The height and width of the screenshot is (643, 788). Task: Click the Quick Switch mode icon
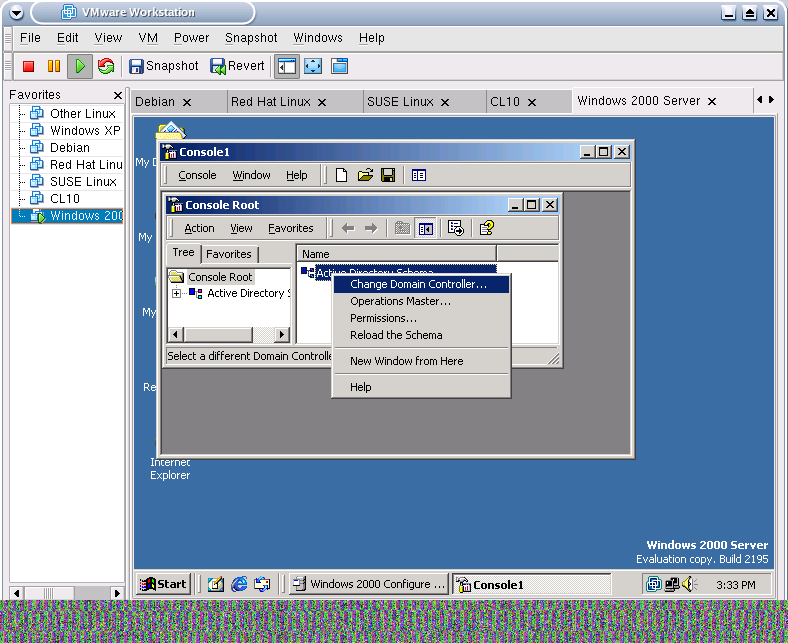tap(340, 66)
